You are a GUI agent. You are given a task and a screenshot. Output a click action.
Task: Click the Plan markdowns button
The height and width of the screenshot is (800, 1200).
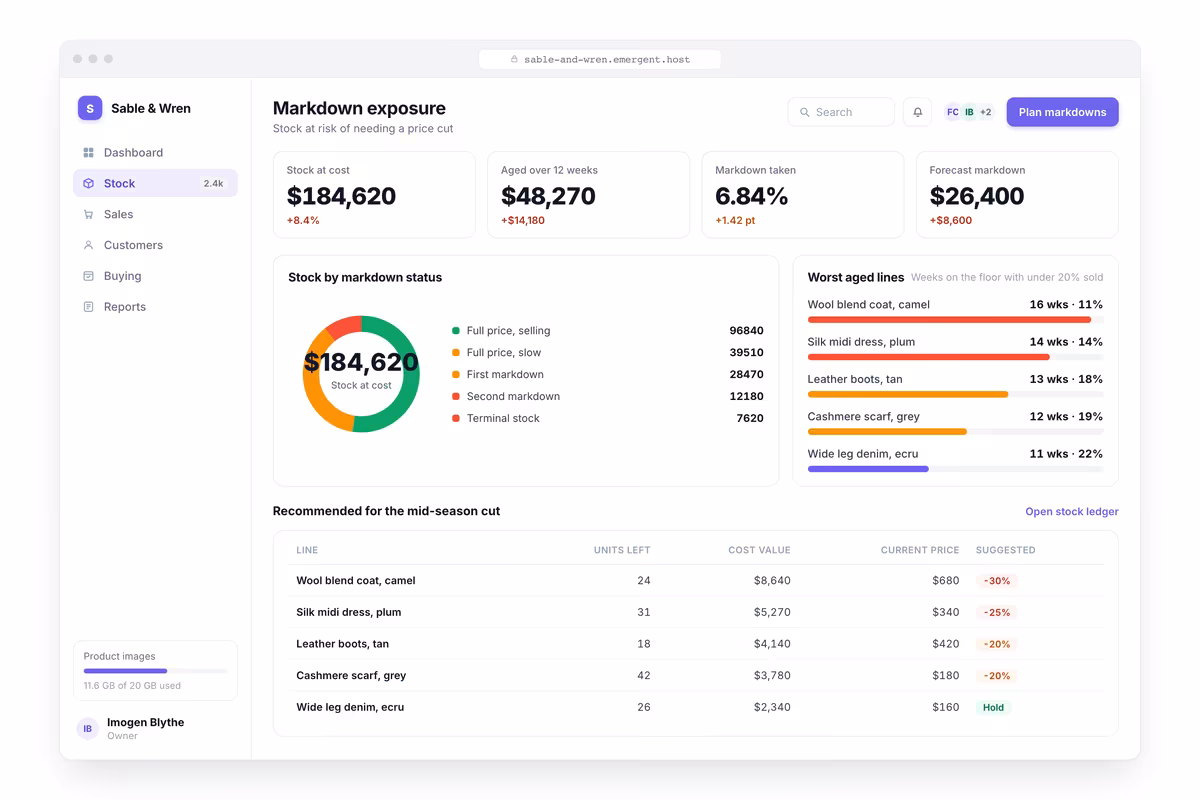pyautogui.click(x=1062, y=112)
